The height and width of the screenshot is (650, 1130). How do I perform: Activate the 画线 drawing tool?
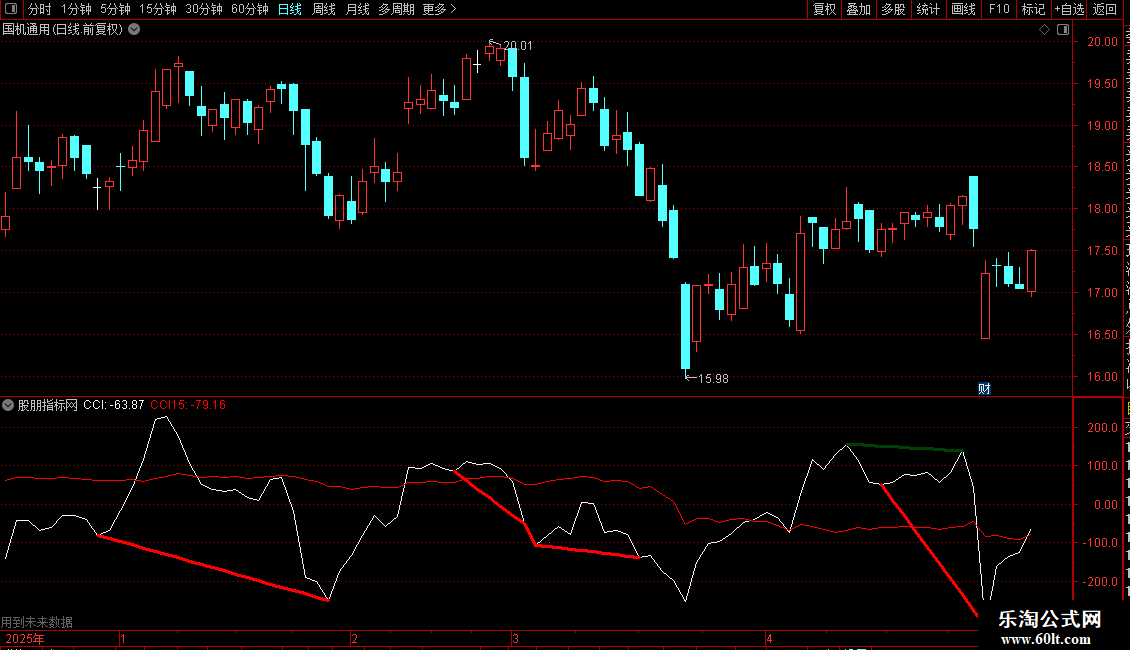(x=964, y=9)
